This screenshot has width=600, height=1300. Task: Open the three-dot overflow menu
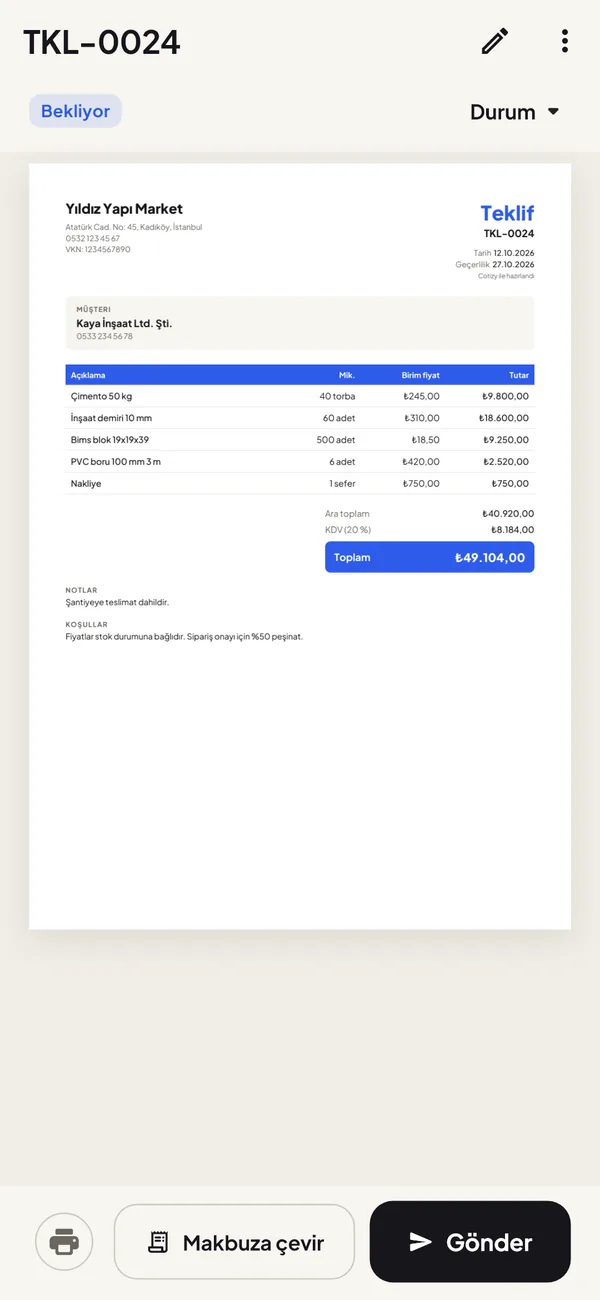click(x=565, y=41)
